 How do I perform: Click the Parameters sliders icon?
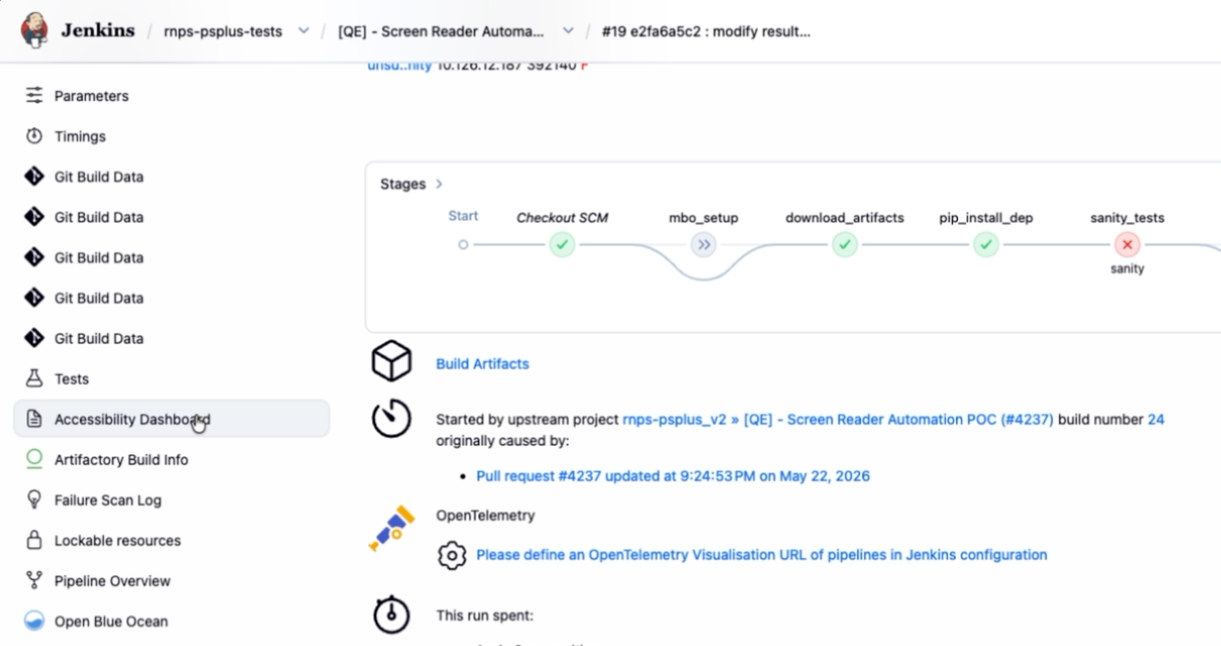click(34, 95)
